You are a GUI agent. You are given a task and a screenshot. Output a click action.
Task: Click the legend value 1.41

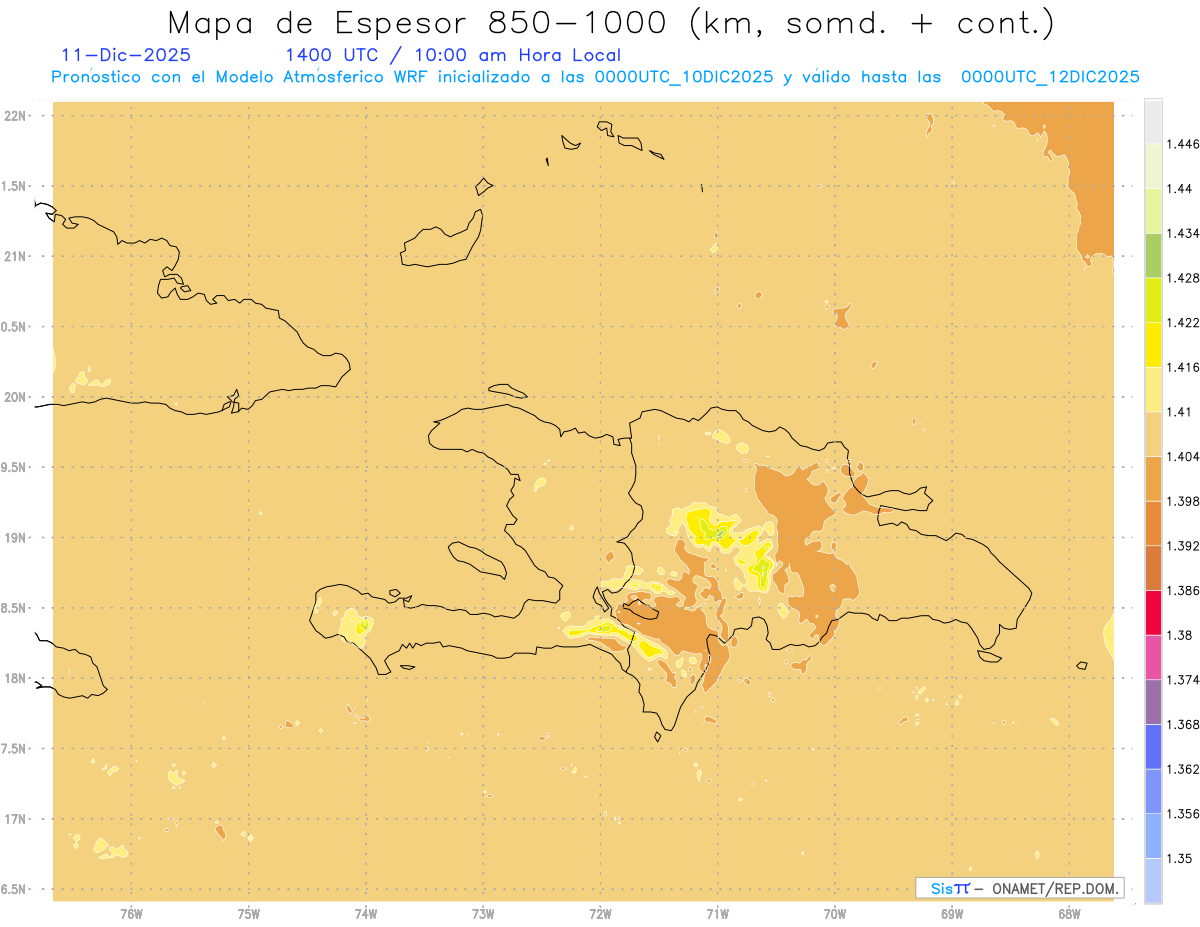1180,412
